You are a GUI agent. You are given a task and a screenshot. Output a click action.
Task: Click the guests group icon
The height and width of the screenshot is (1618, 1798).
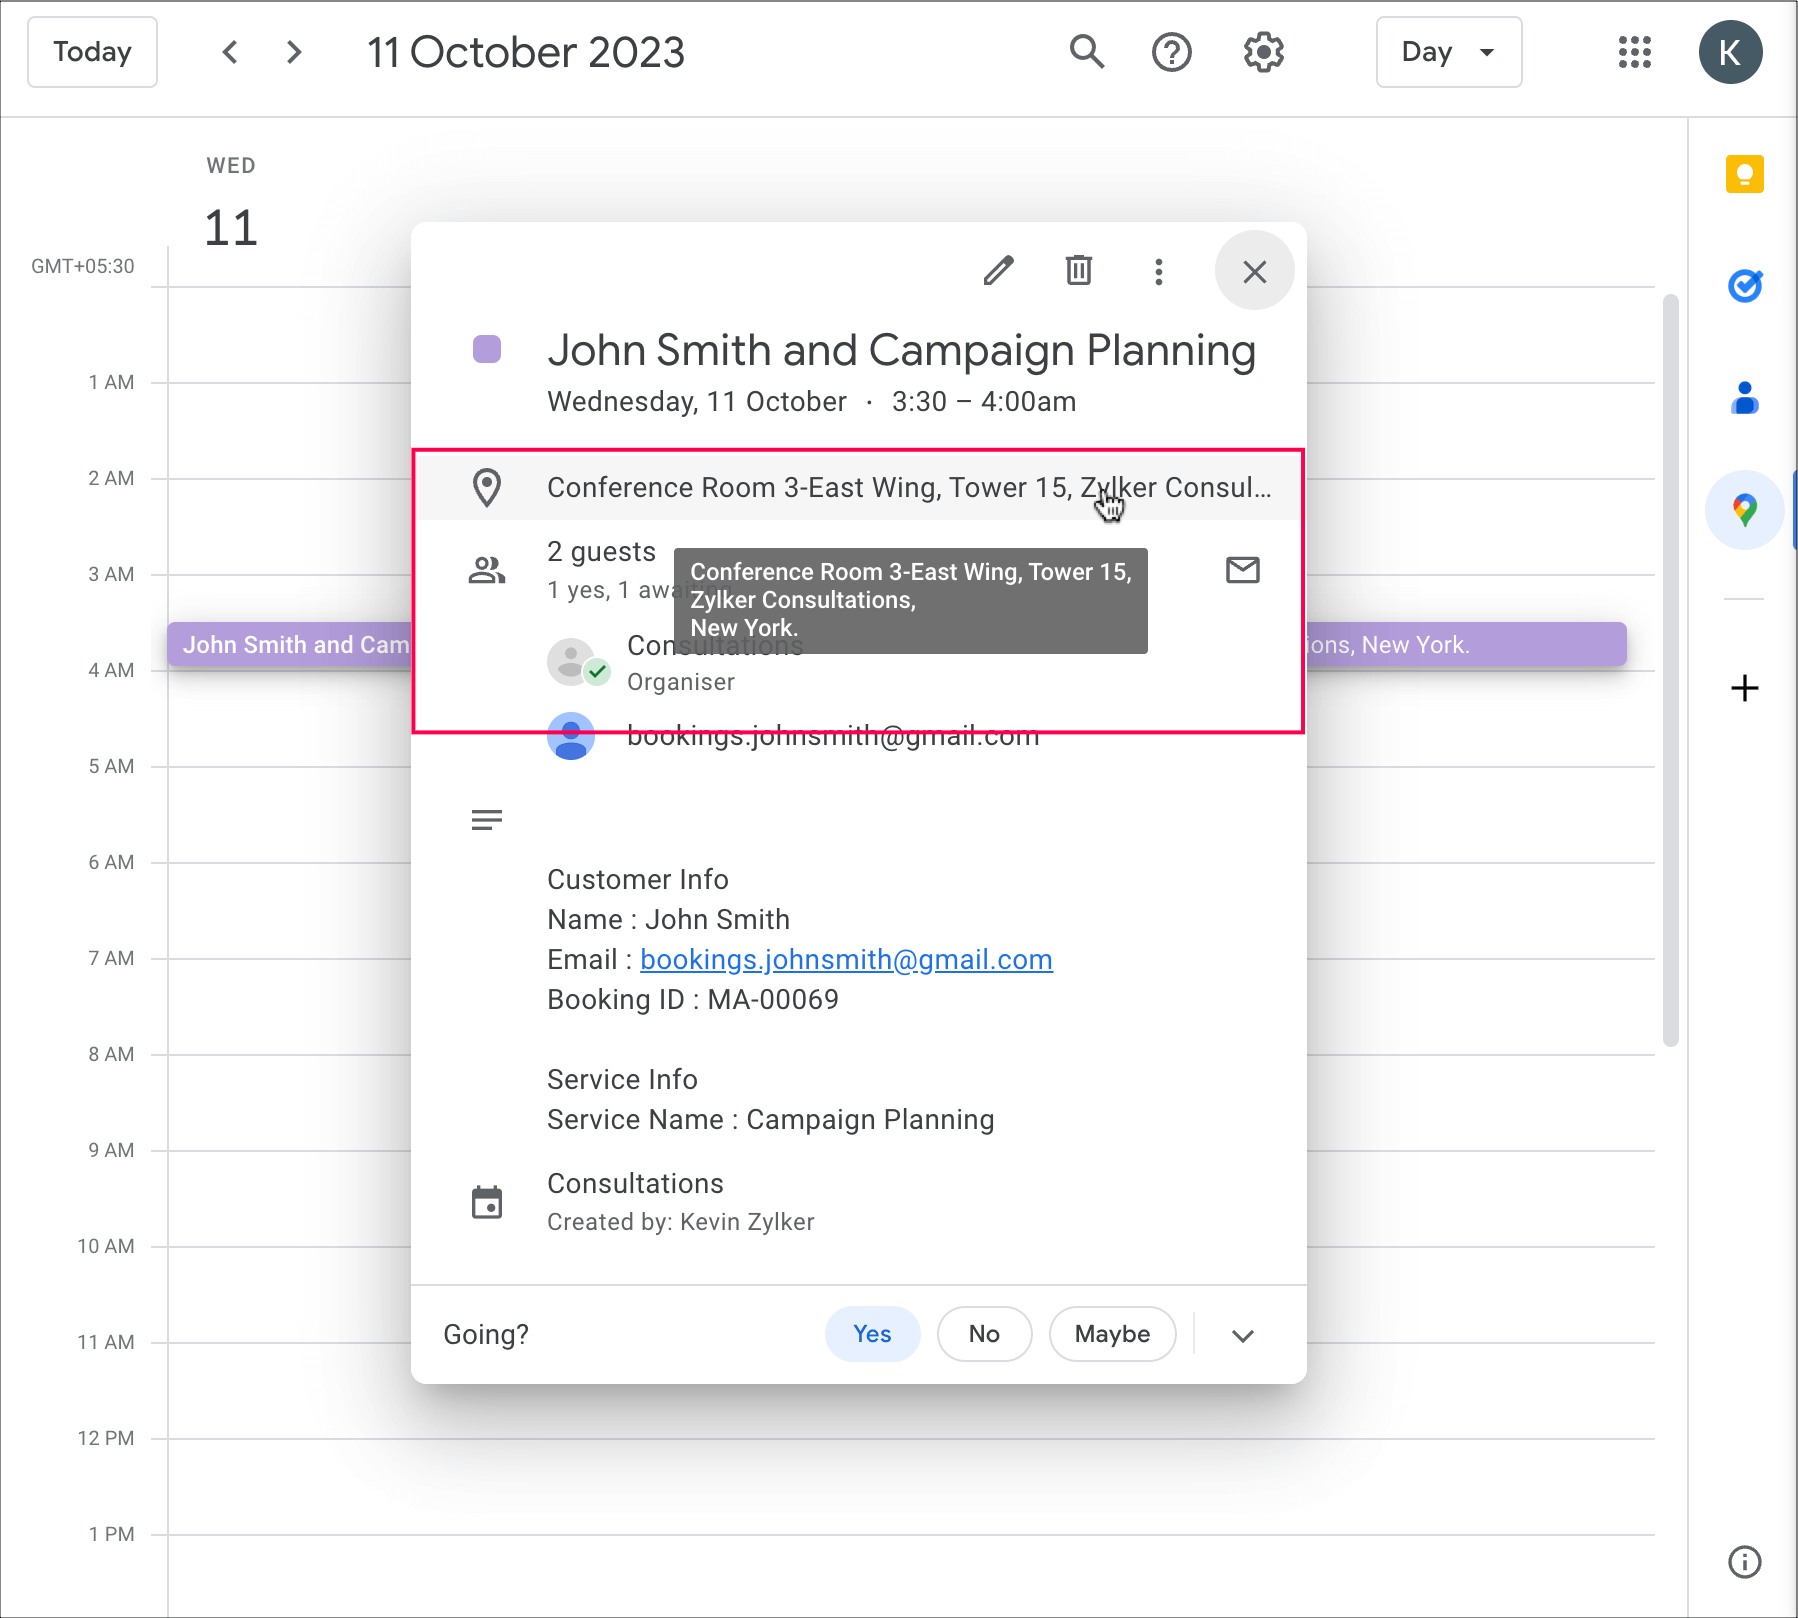point(487,571)
